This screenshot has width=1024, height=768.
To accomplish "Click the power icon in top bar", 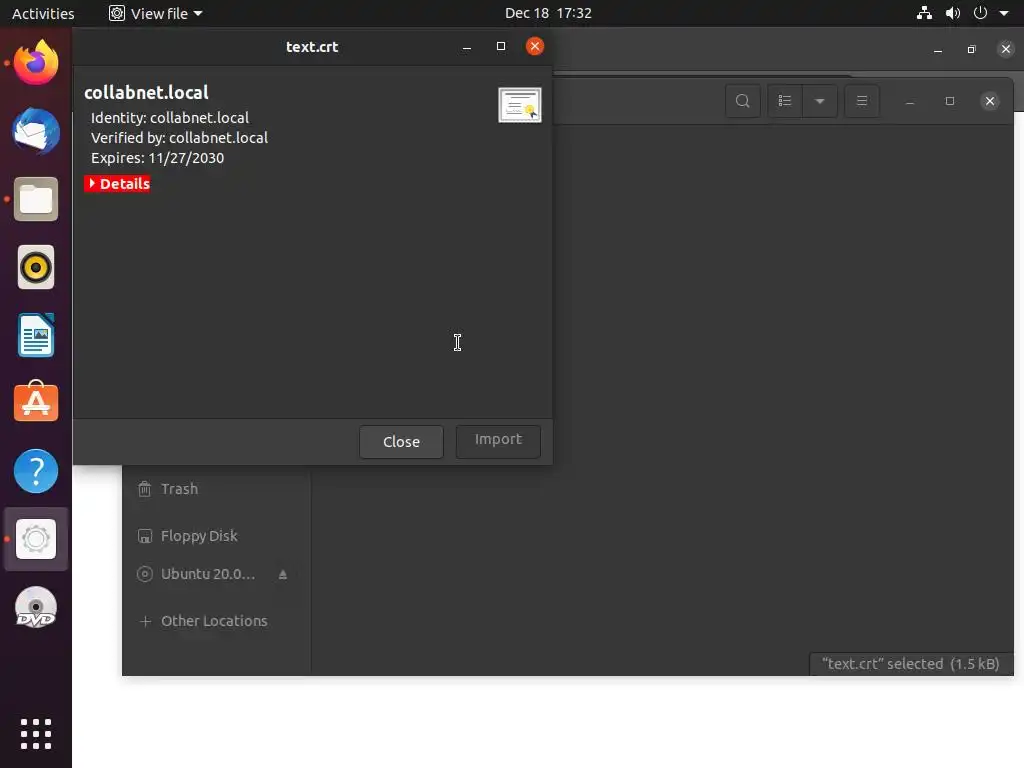I will pos(980,13).
